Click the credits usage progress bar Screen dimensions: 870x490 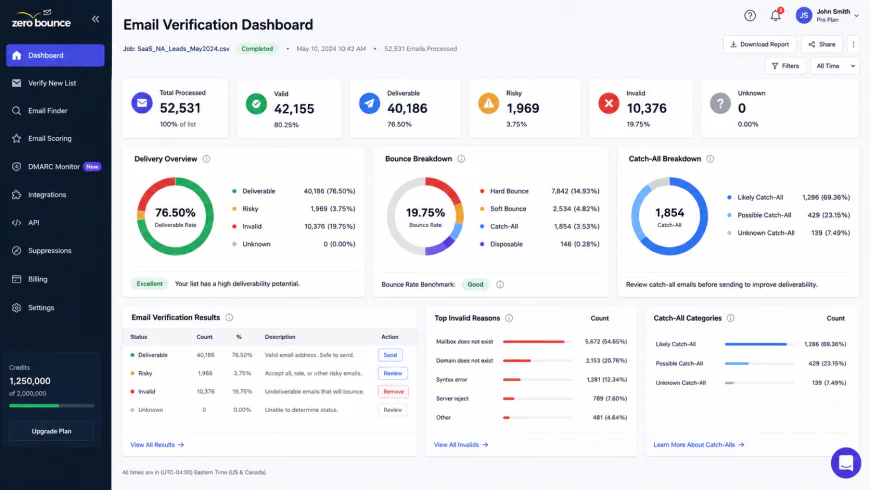(x=52, y=406)
